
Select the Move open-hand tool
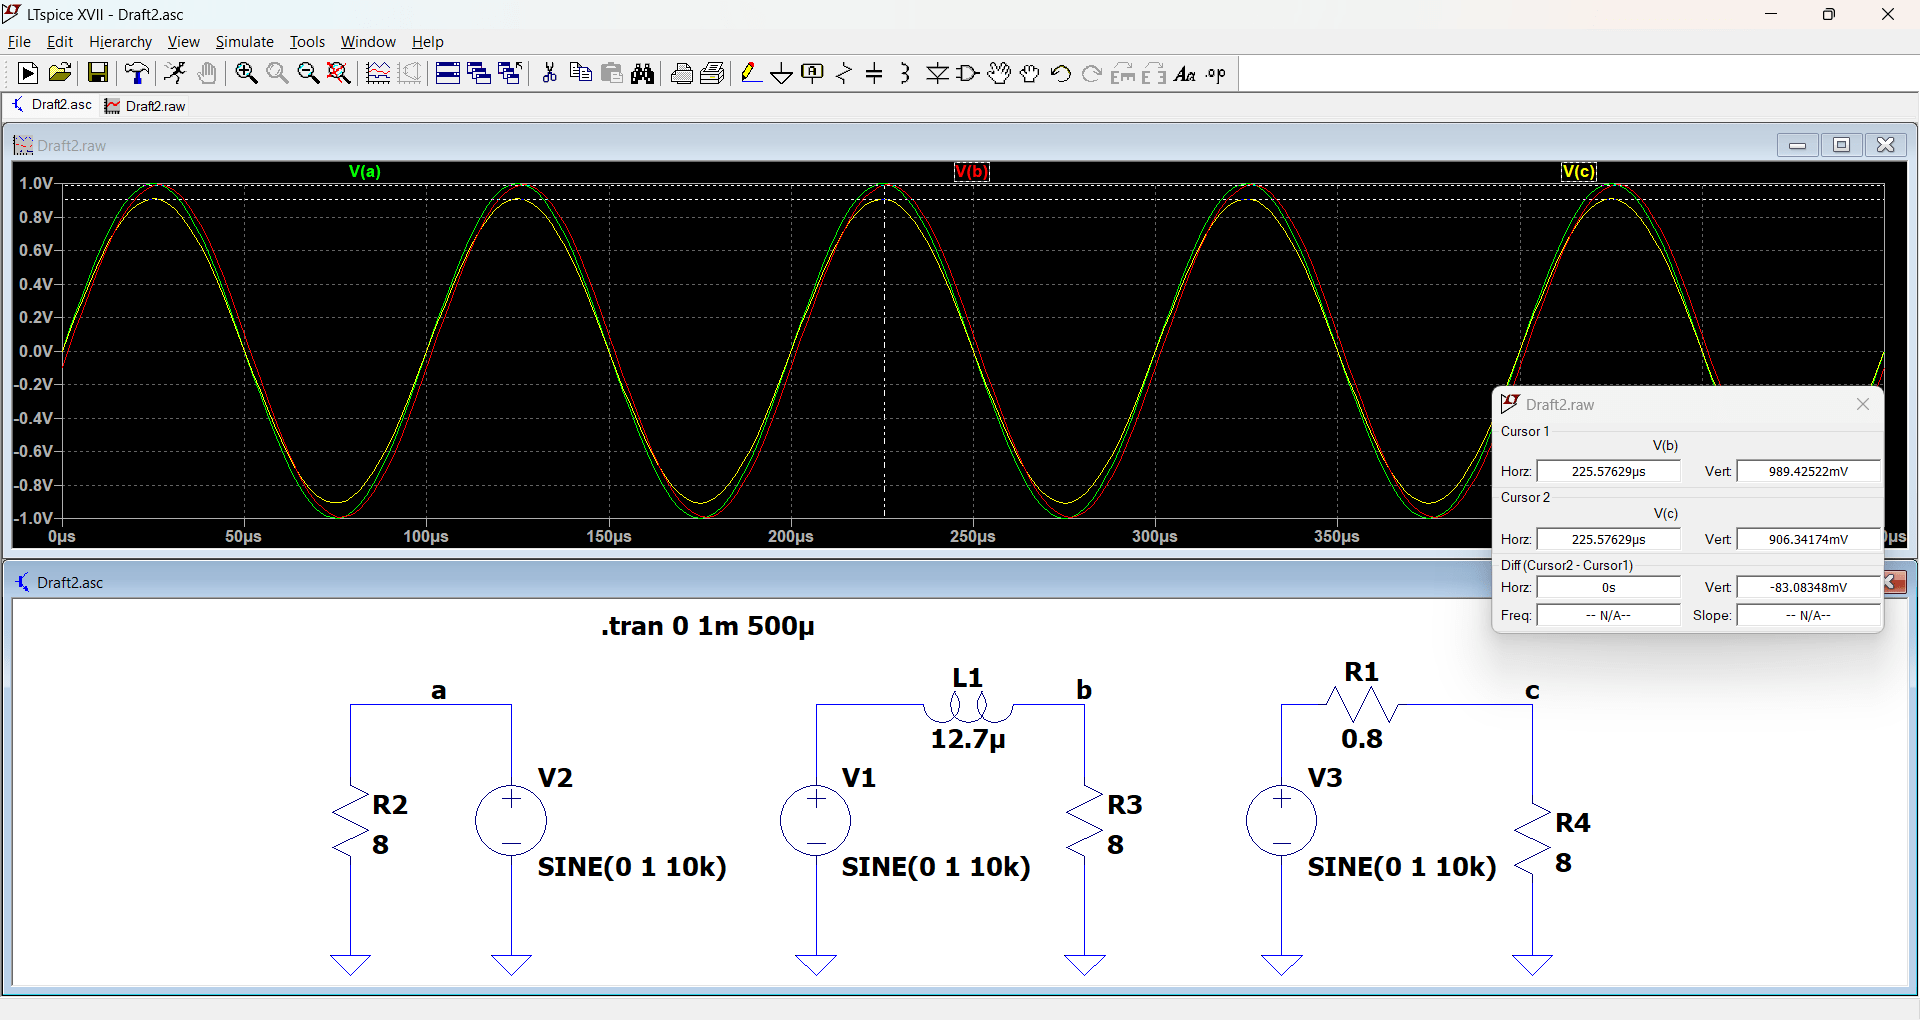click(999, 73)
